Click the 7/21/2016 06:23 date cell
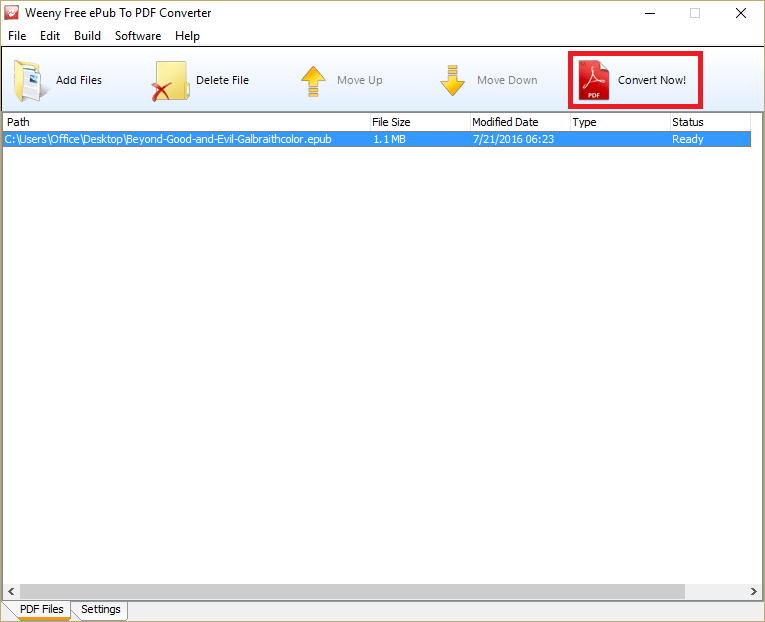The width and height of the screenshot is (765, 622). click(513, 139)
